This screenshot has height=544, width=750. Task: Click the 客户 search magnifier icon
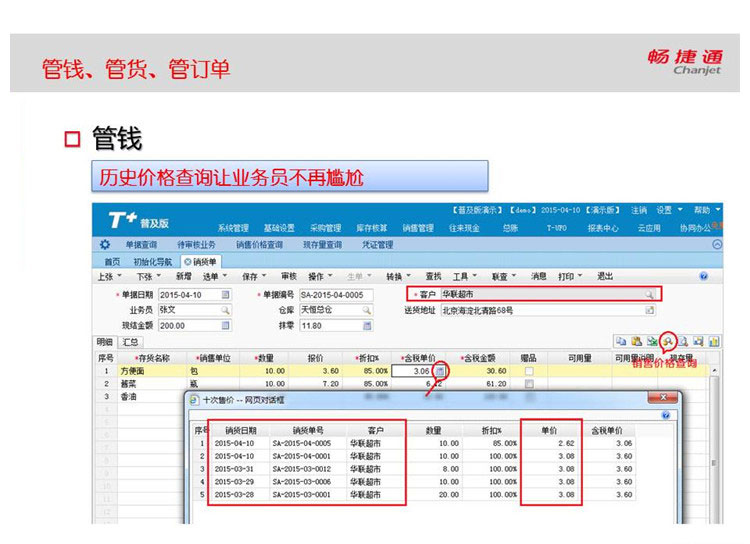pos(649,294)
